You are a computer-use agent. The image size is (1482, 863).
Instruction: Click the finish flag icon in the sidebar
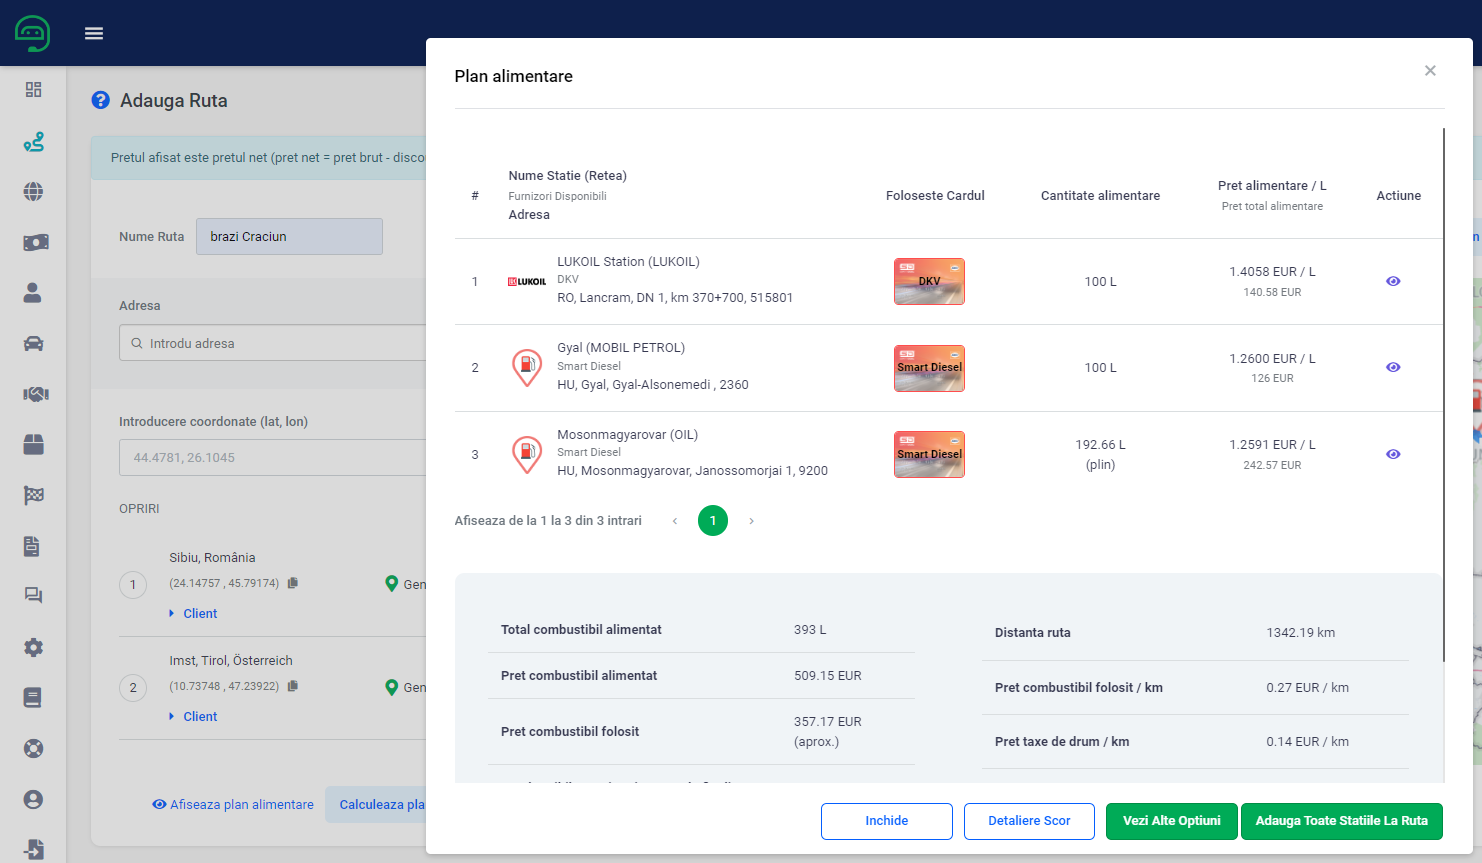coord(33,495)
